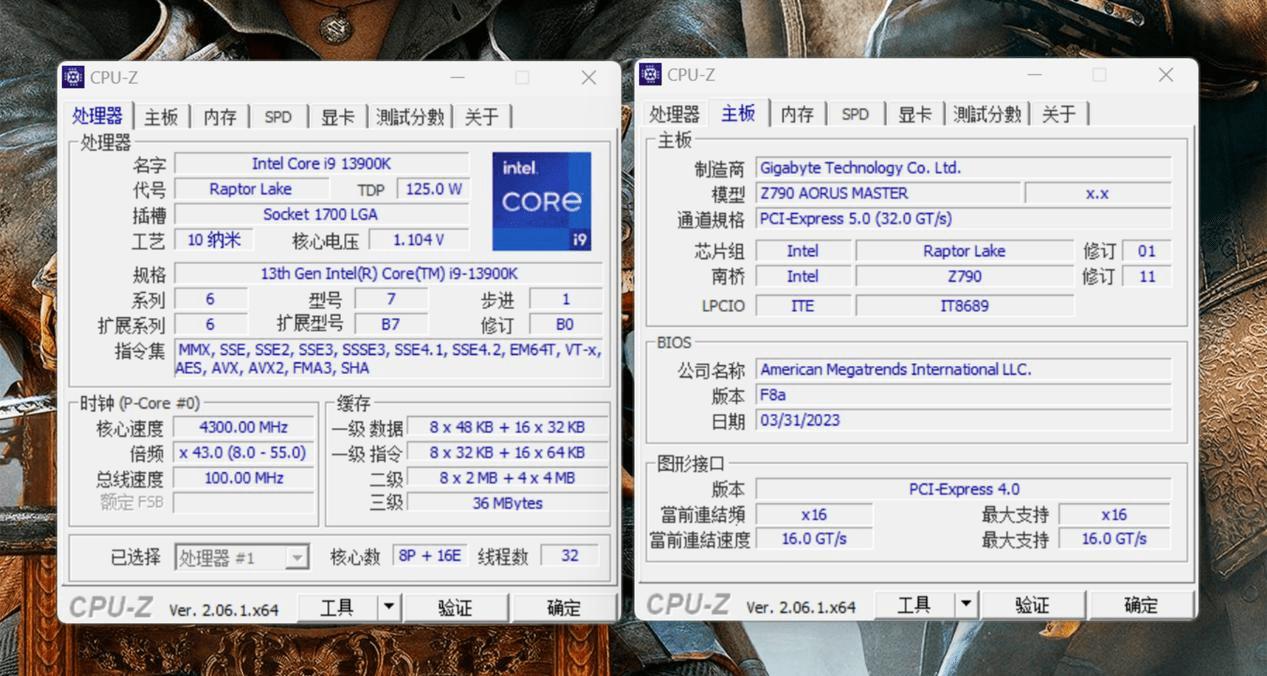Click 工具 button in left CPU-Z window
1267x676 pixels.
337,607
